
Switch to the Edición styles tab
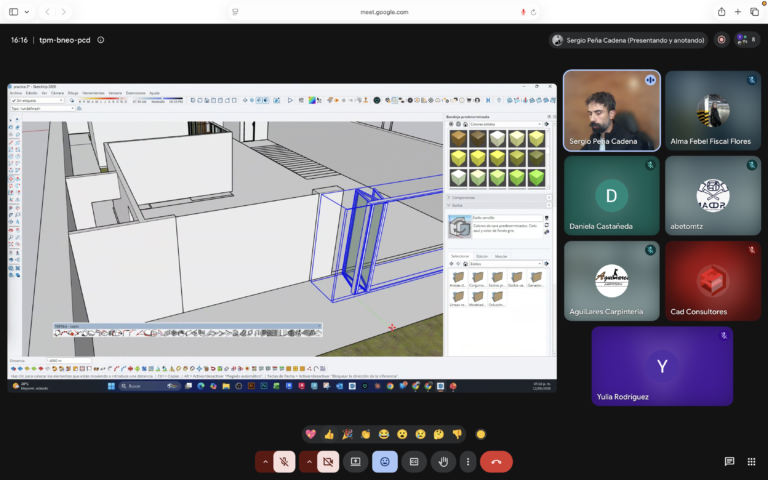482,256
